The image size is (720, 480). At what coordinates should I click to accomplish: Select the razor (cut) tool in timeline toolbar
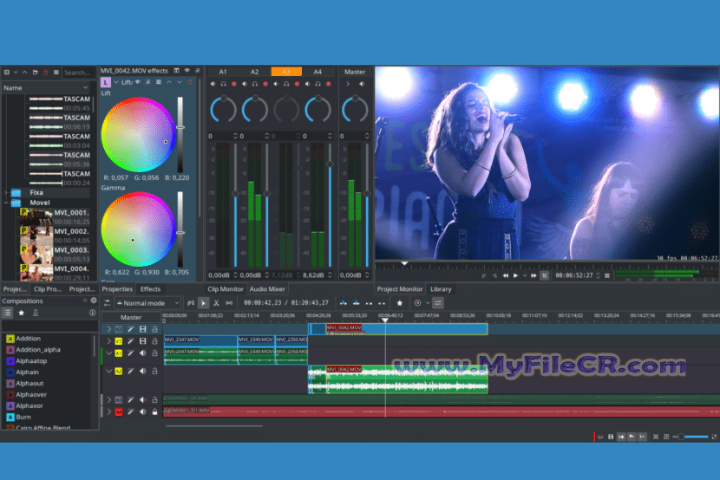click(216, 303)
